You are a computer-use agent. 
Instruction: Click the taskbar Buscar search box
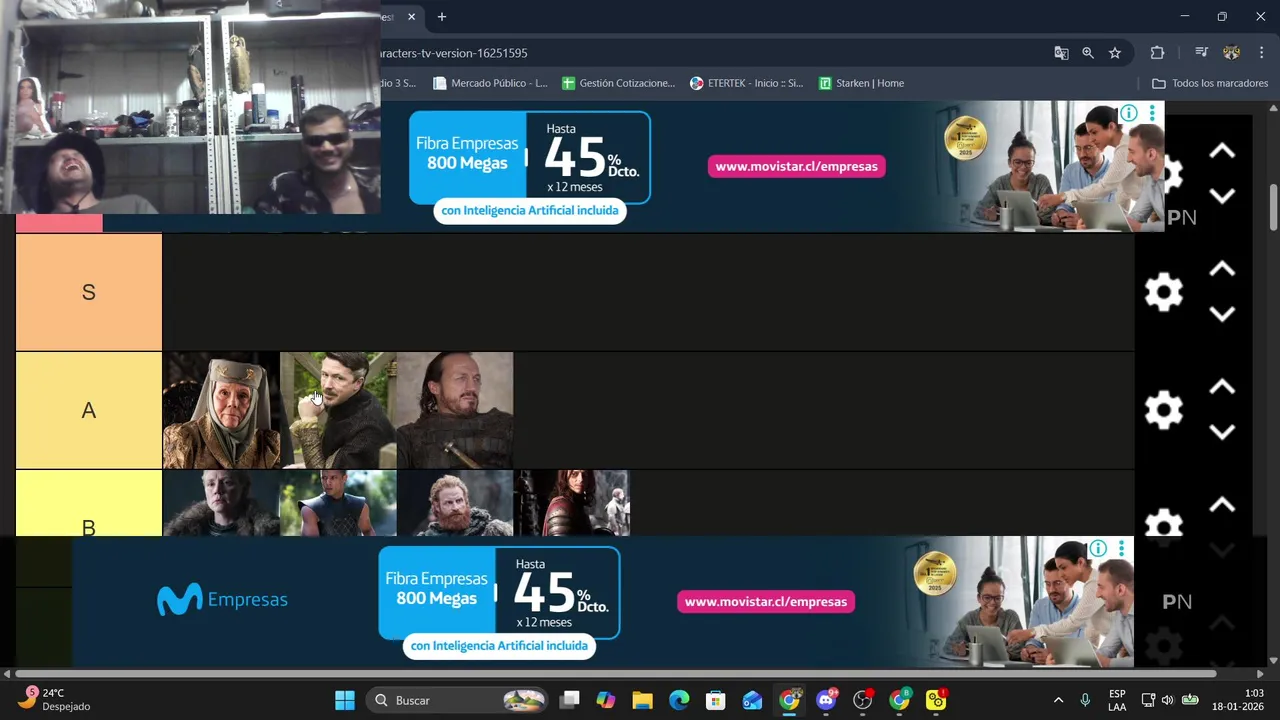point(457,700)
